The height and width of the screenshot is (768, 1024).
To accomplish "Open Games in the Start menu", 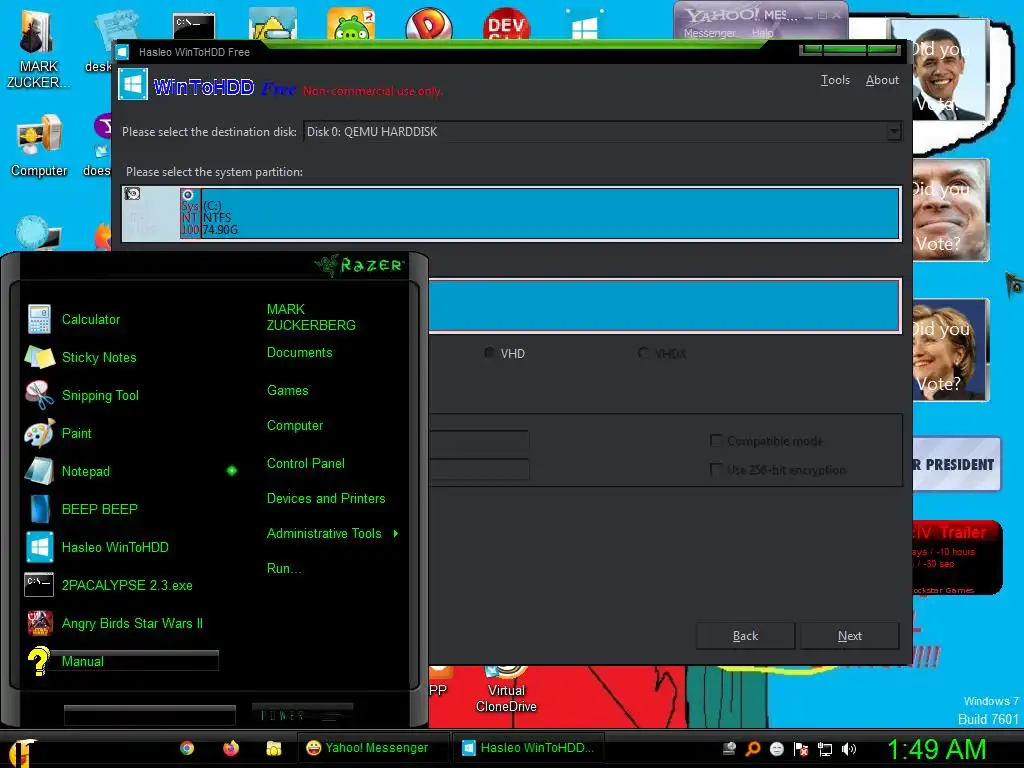I will pos(287,391).
